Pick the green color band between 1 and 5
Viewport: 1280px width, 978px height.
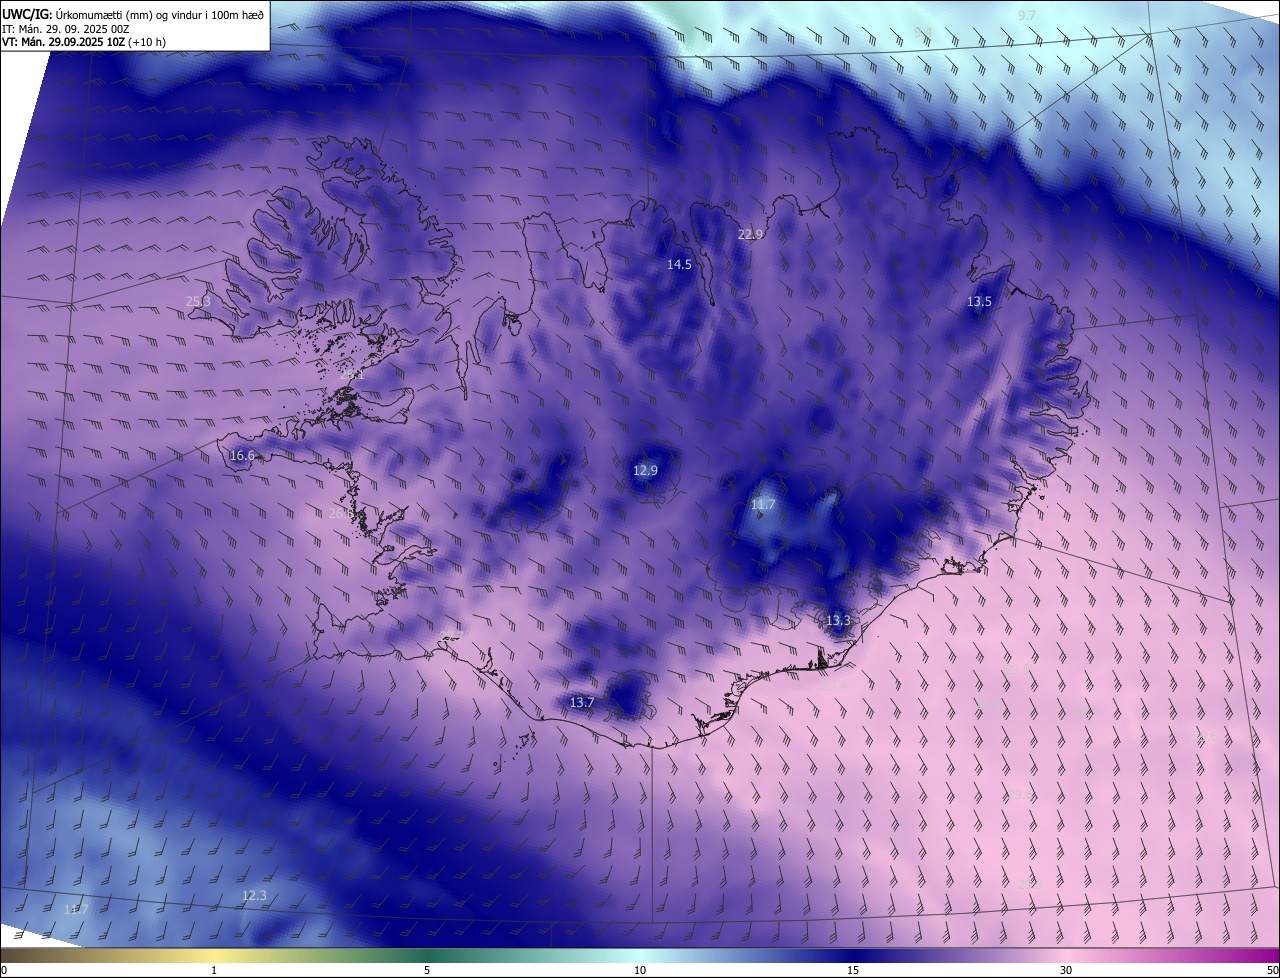click(320, 956)
